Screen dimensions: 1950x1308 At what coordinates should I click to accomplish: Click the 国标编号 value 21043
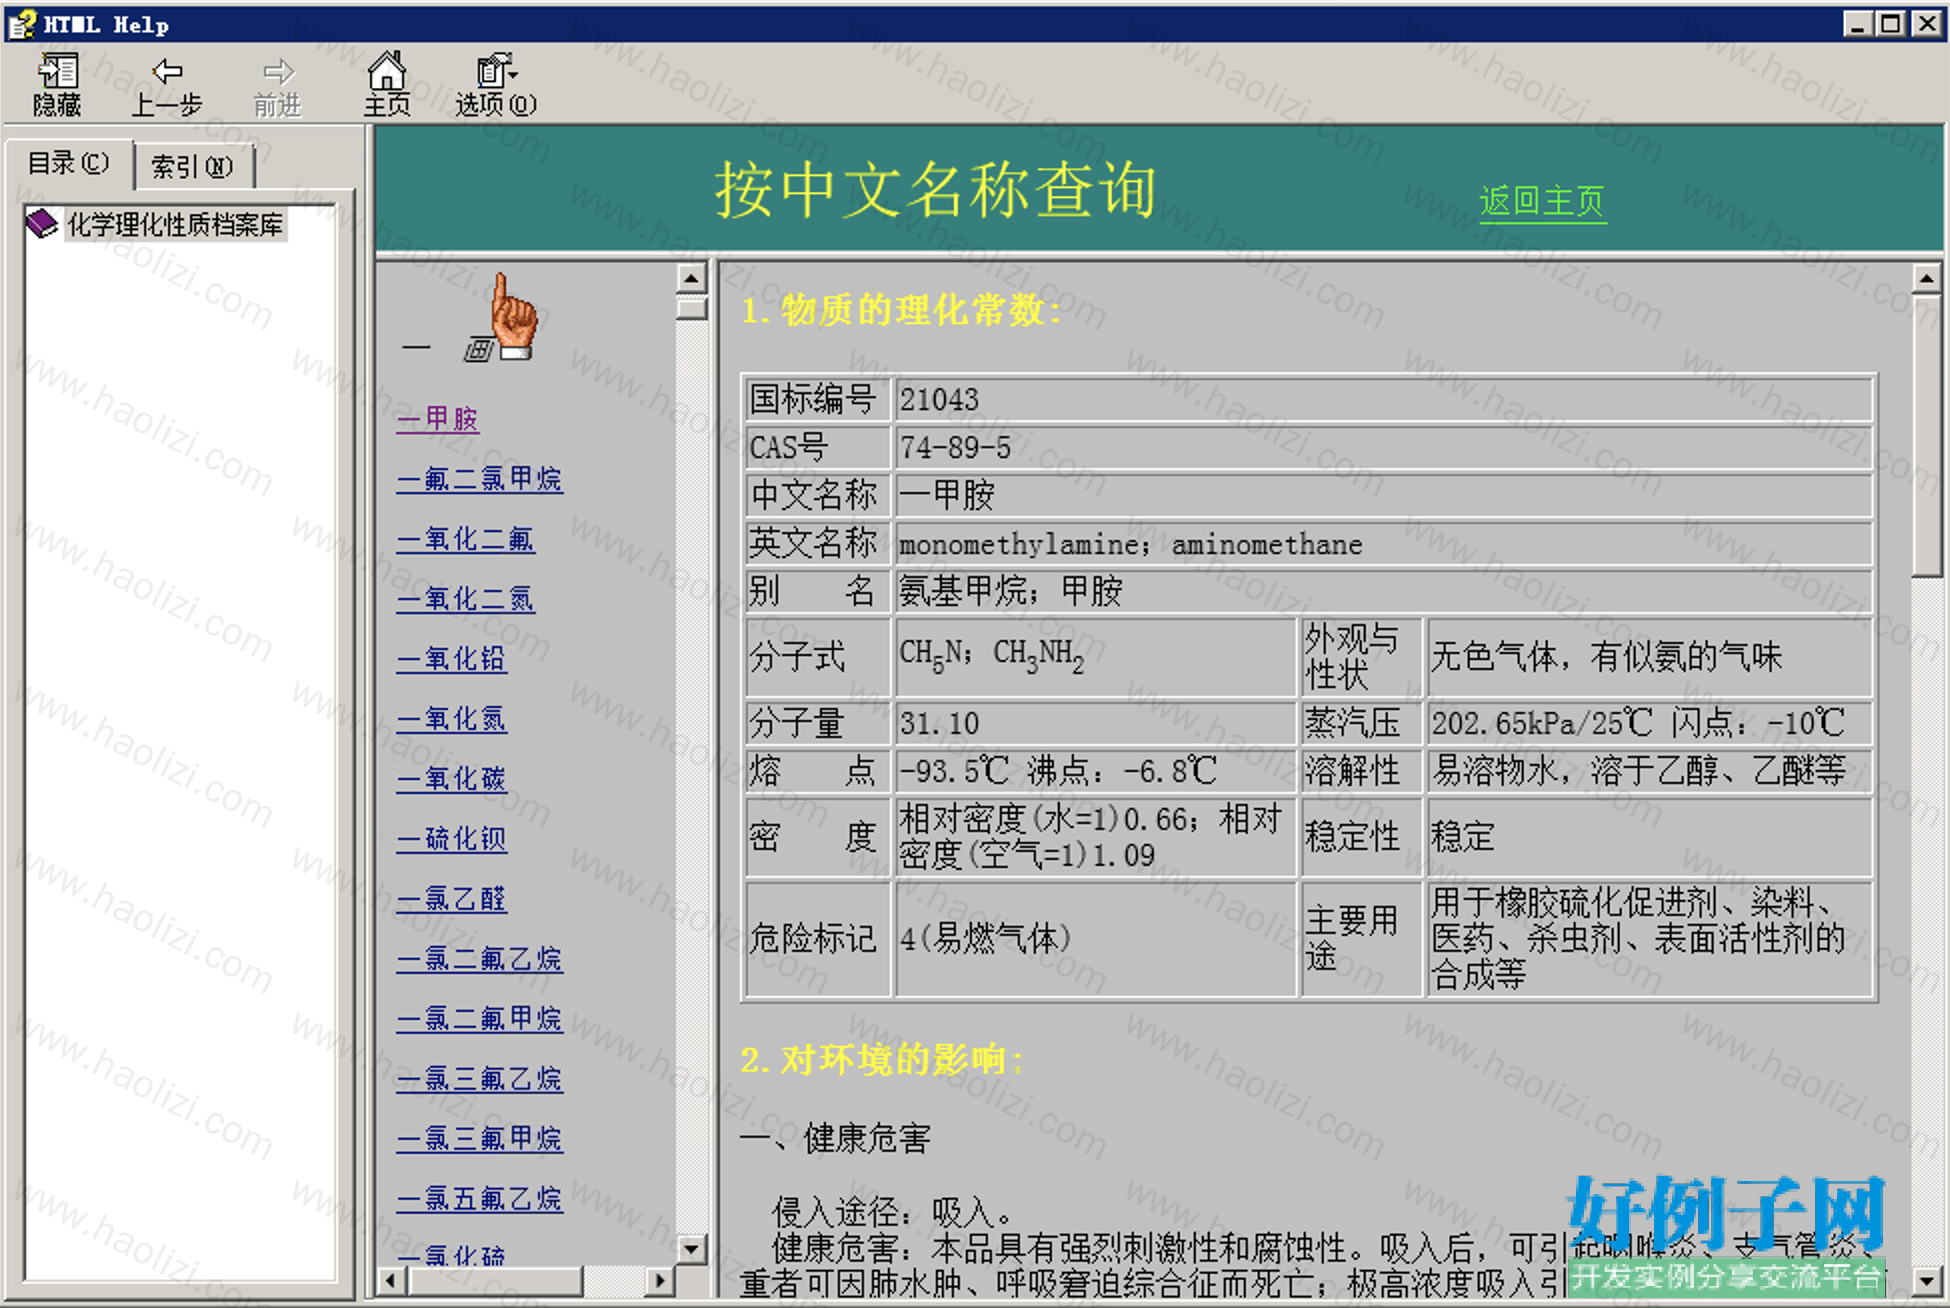coord(939,400)
